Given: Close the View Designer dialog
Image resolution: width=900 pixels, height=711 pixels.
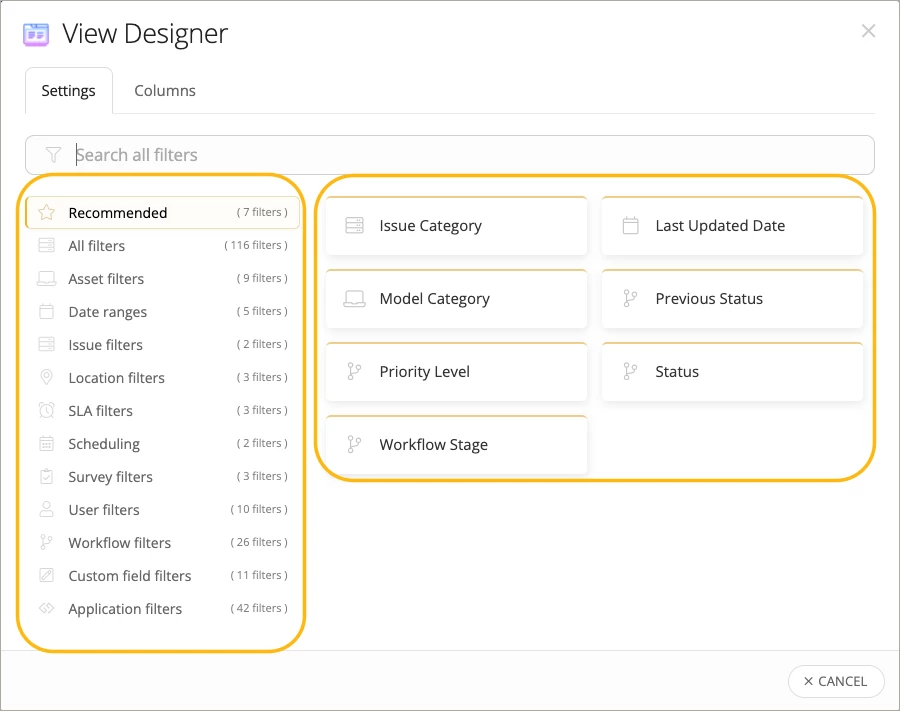Looking at the screenshot, I should [868, 31].
